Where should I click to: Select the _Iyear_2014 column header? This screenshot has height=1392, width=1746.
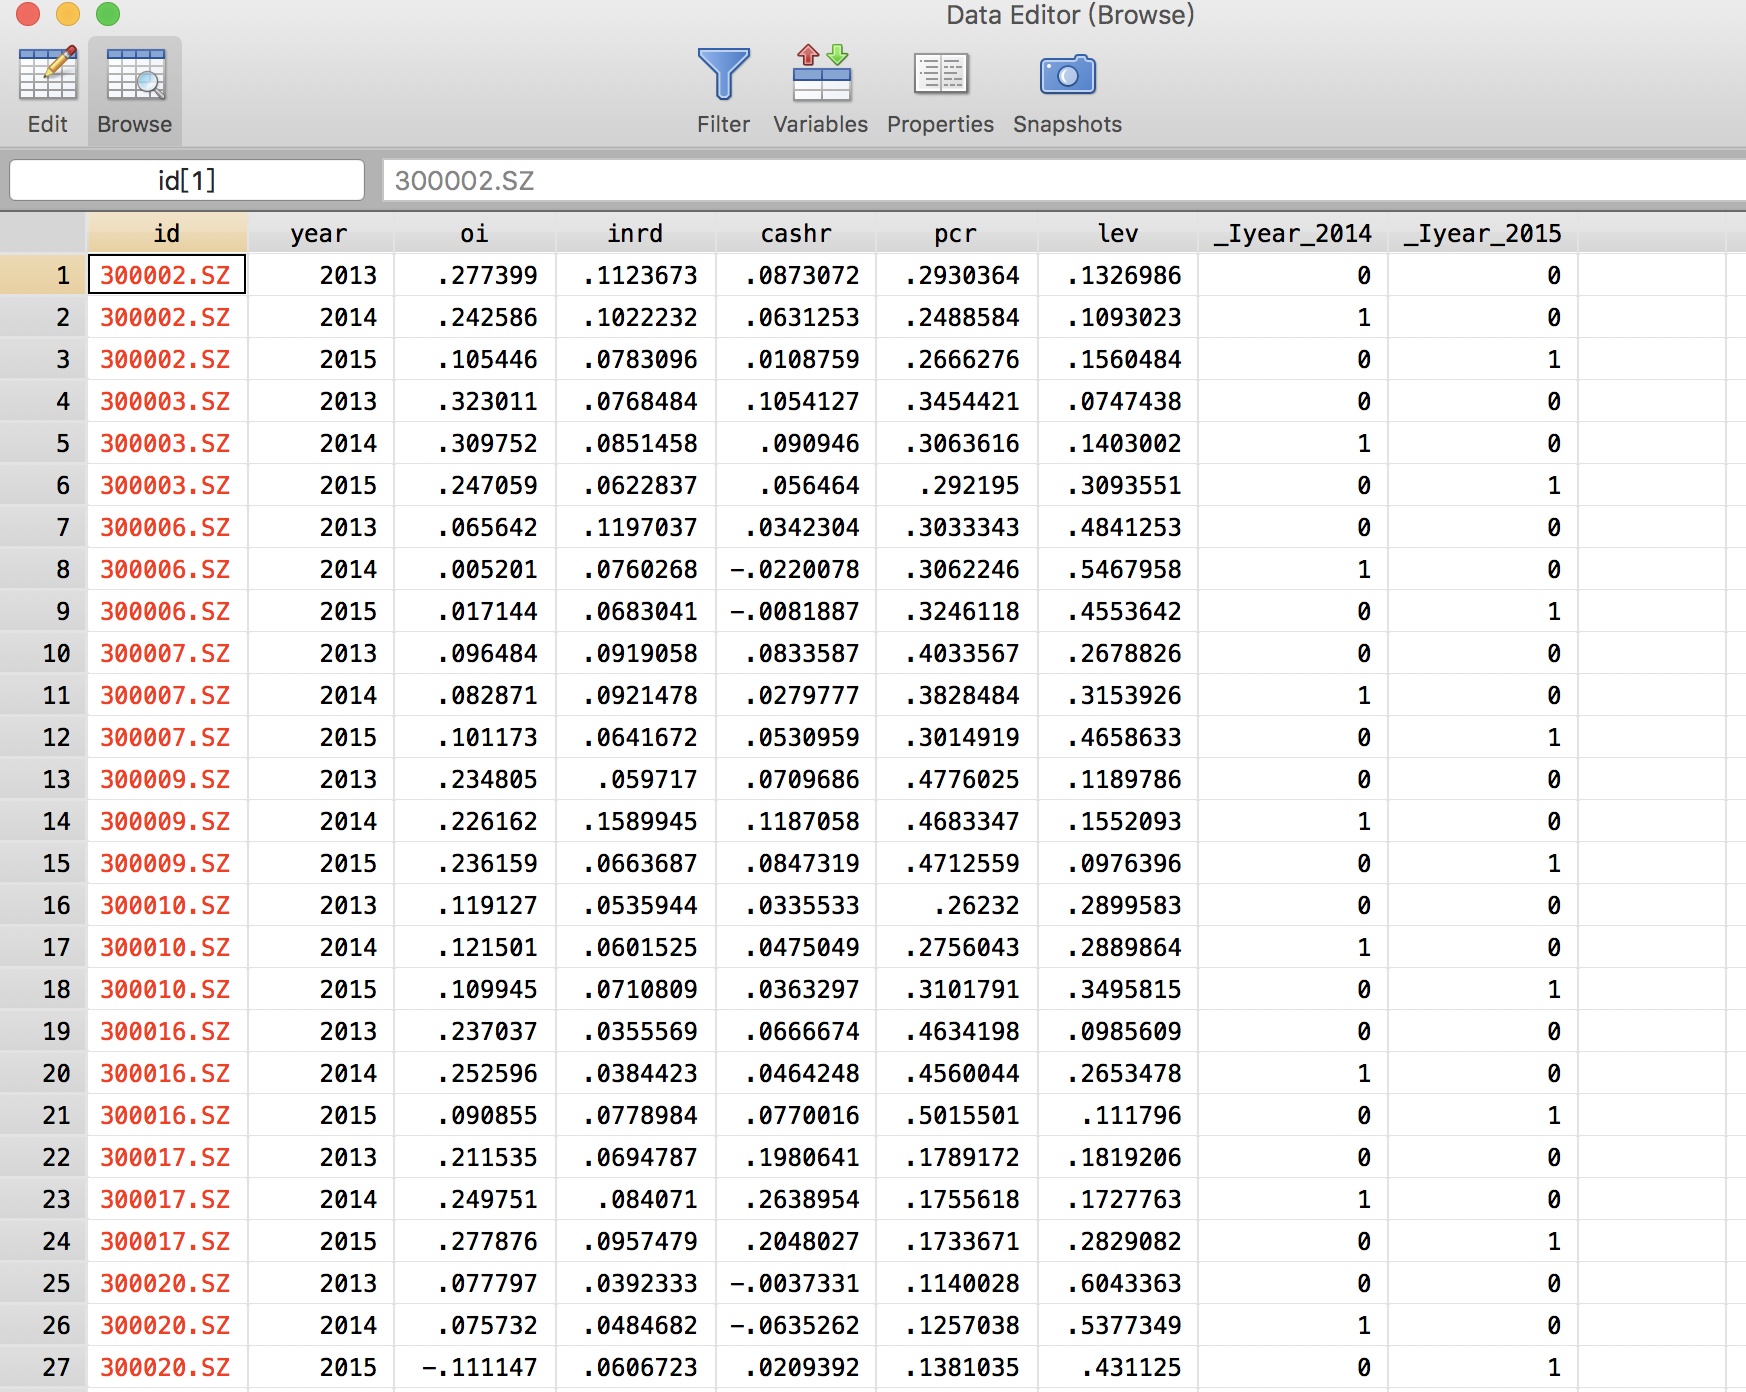point(1292,233)
